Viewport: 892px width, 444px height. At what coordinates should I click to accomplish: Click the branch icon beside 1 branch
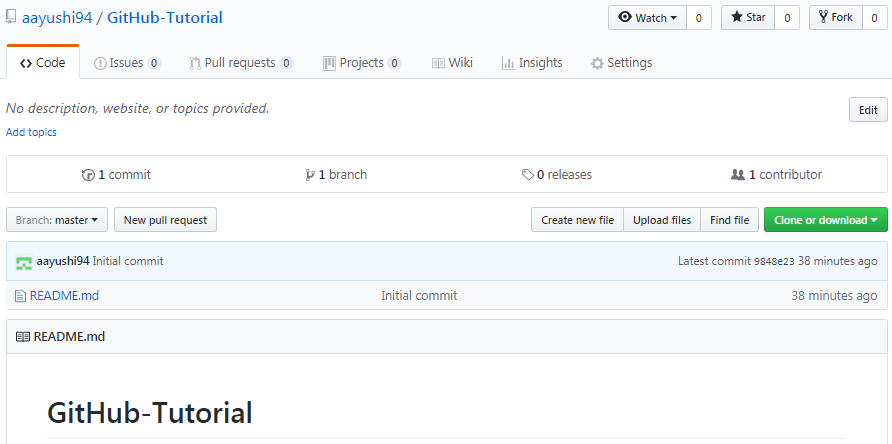[310, 175]
